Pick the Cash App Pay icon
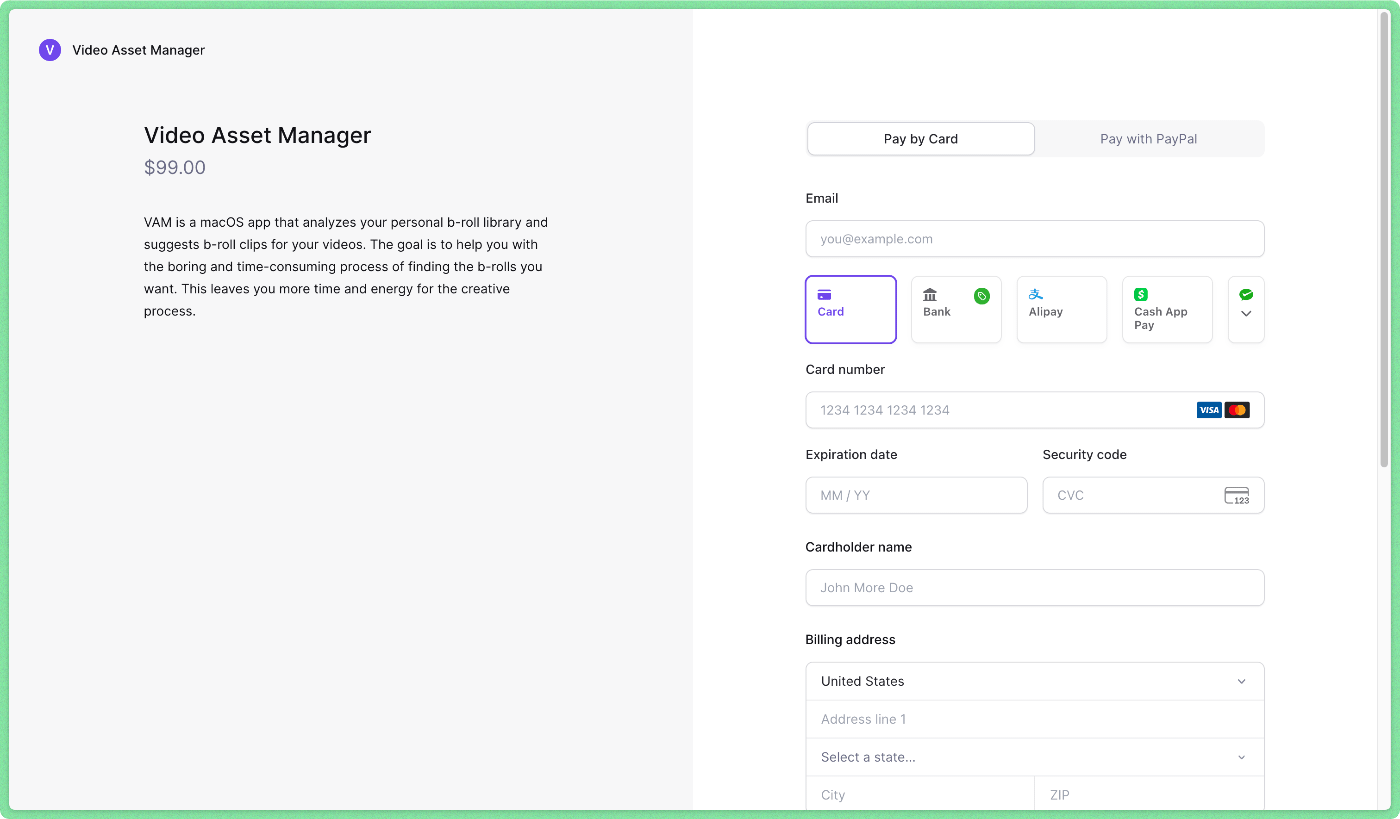1400x819 pixels. point(1141,294)
